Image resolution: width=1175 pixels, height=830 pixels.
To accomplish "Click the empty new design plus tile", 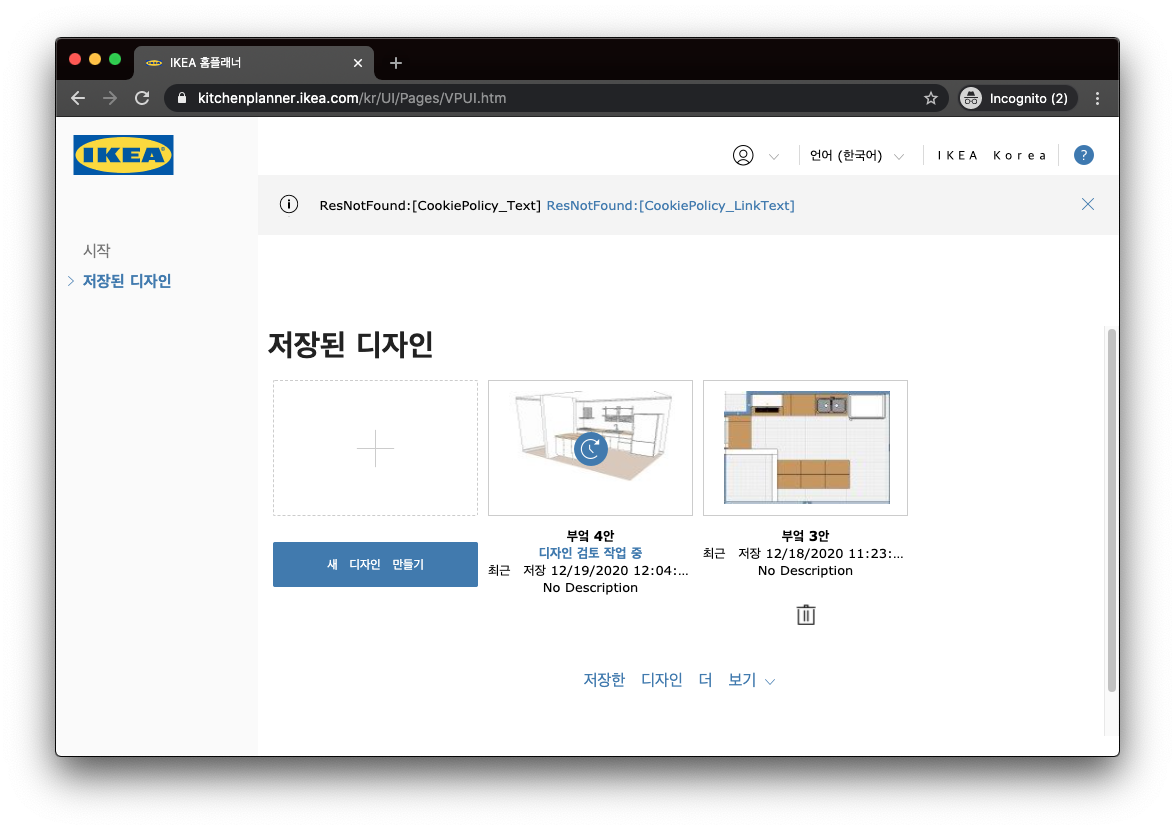I will [x=375, y=448].
